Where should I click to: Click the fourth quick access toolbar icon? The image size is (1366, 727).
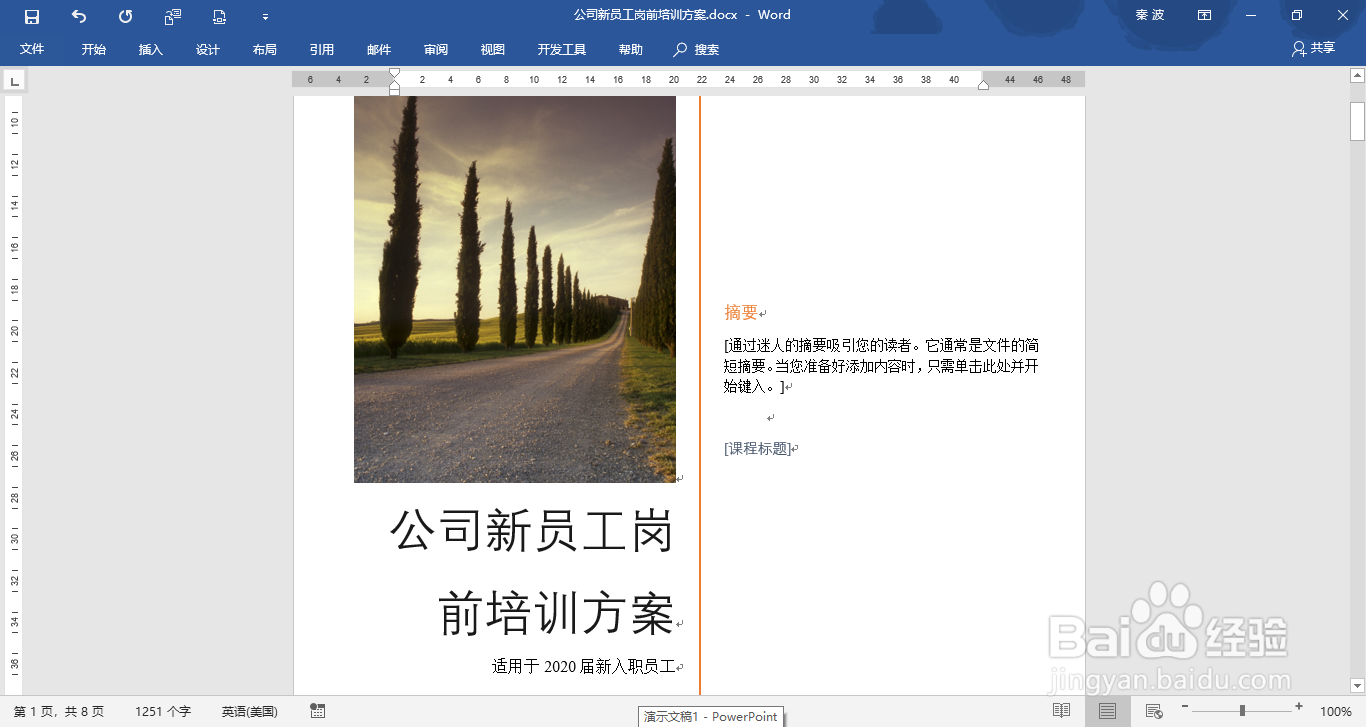click(x=172, y=16)
